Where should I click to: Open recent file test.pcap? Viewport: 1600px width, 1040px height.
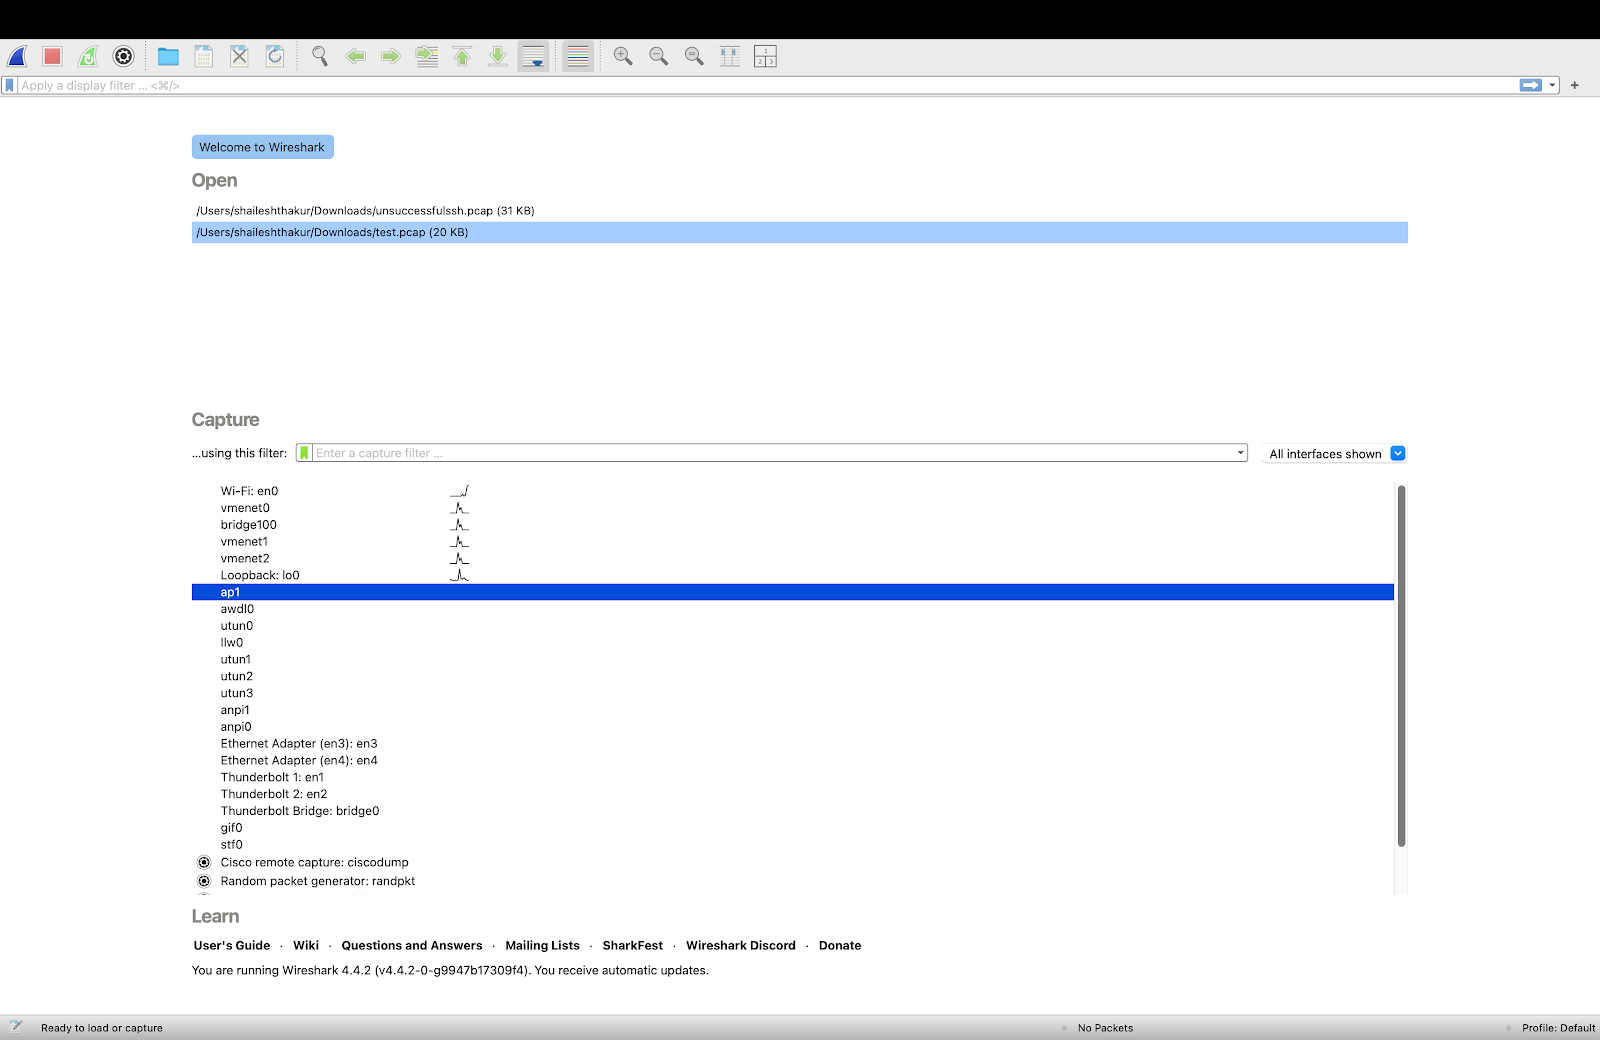click(800, 232)
